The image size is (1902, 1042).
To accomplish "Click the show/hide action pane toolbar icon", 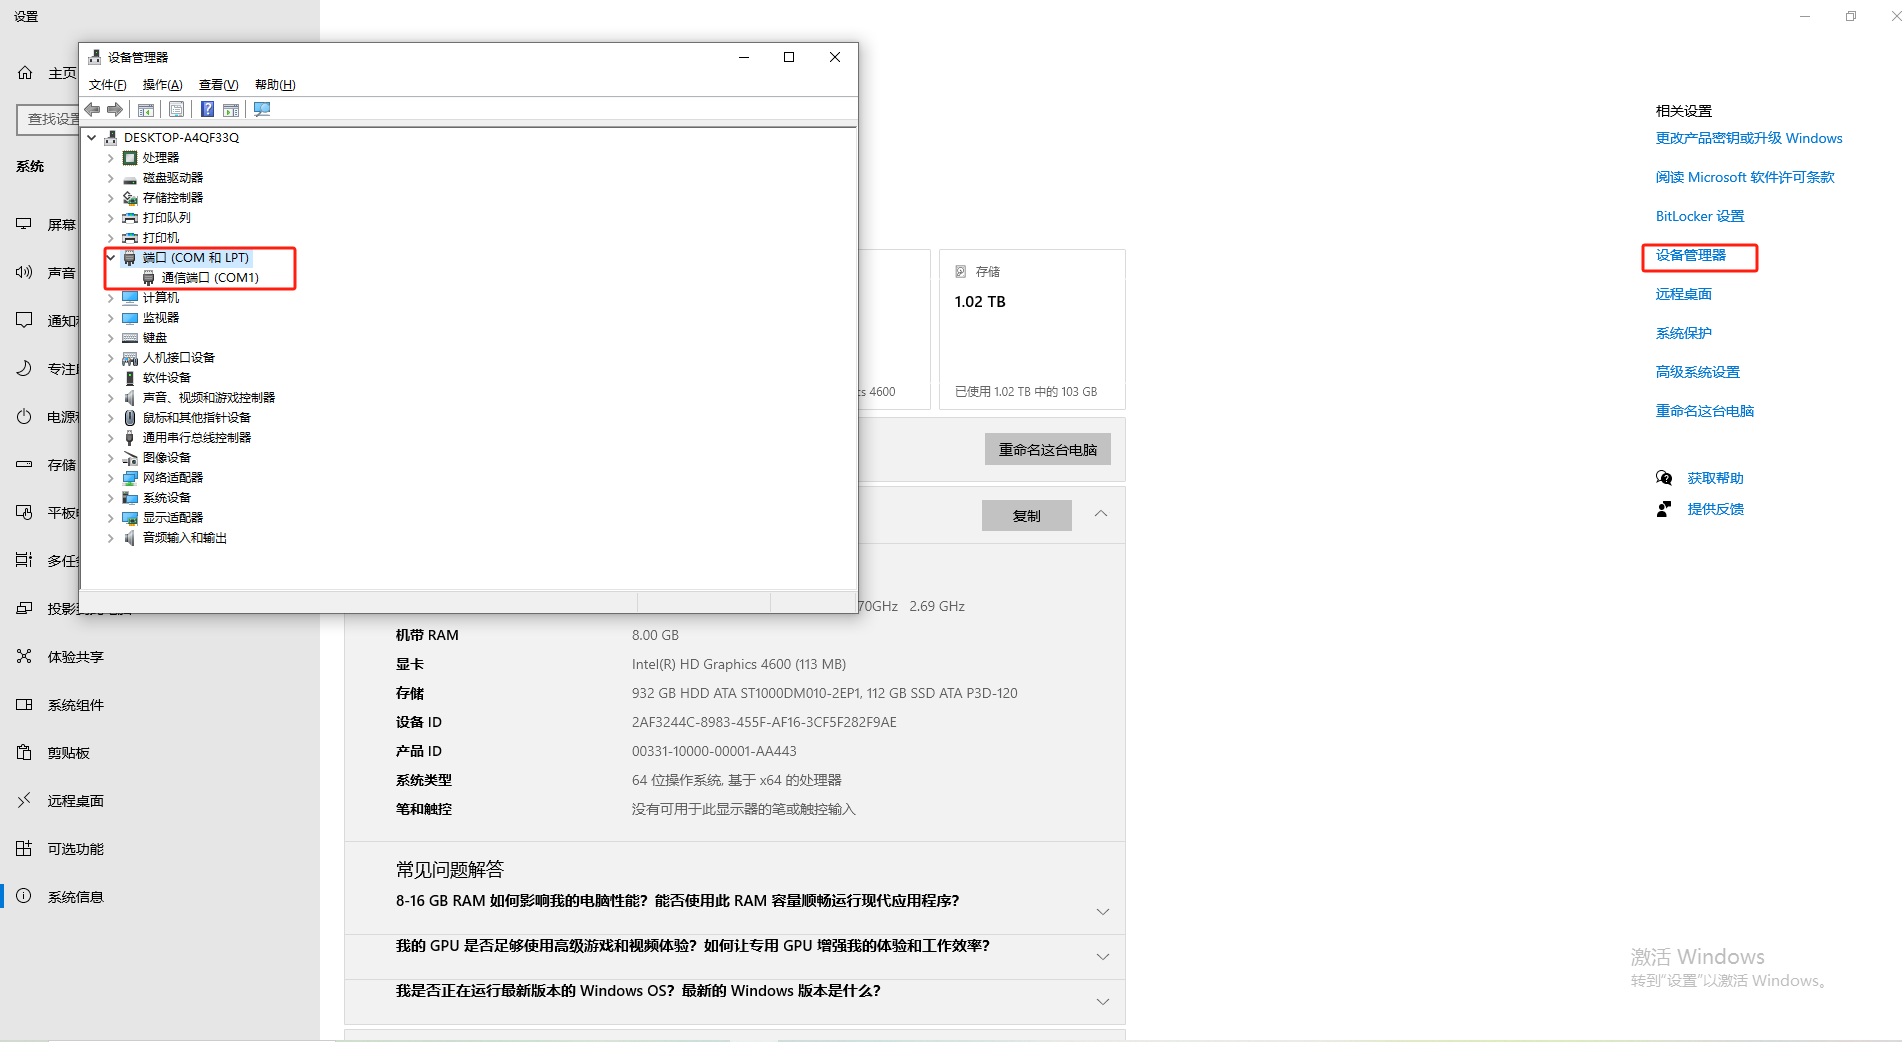I will click(x=231, y=109).
